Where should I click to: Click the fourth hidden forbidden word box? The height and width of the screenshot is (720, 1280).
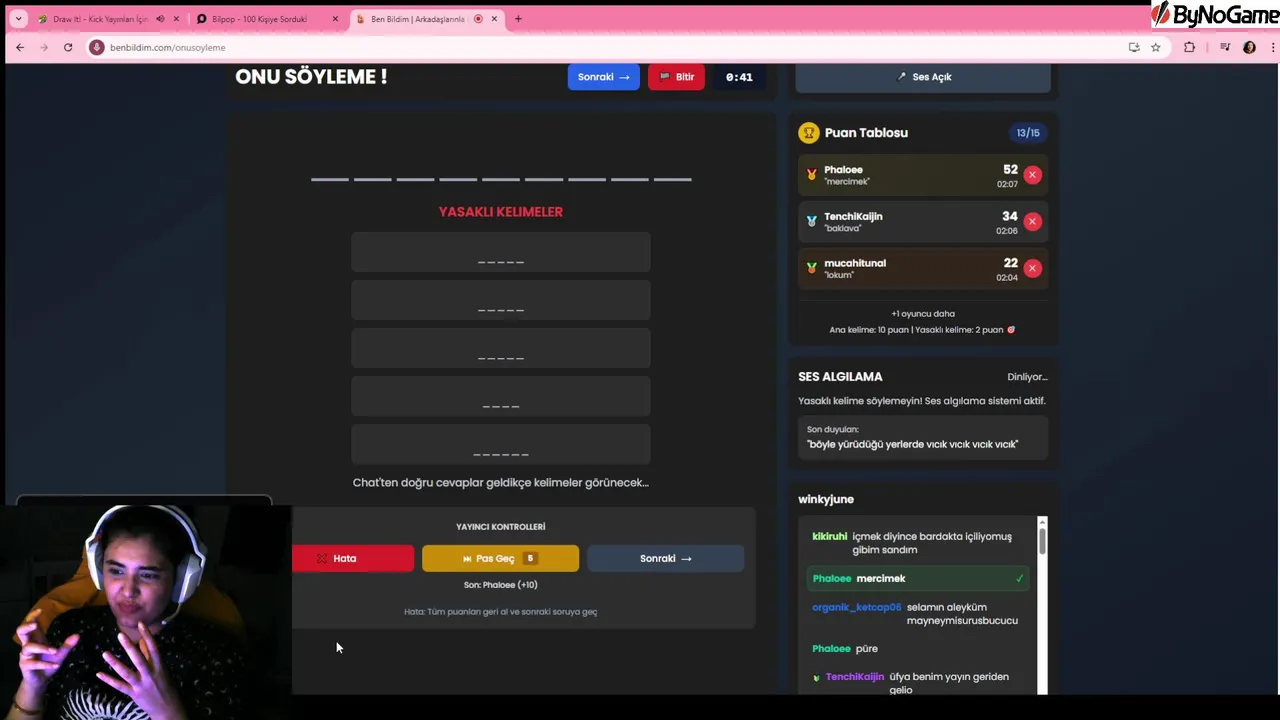tap(501, 396)
